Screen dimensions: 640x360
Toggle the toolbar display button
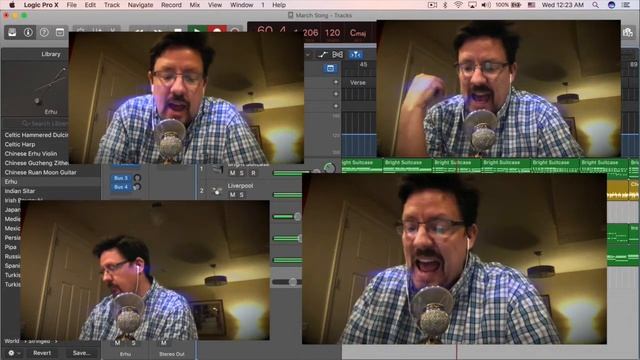tap(60, 32)
